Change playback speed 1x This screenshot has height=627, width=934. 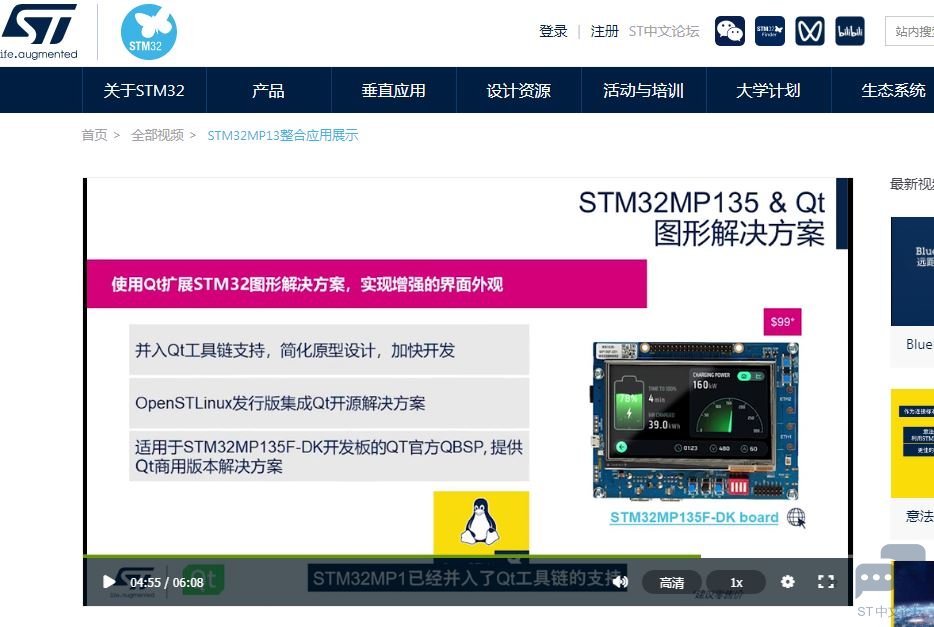point(736,582)
